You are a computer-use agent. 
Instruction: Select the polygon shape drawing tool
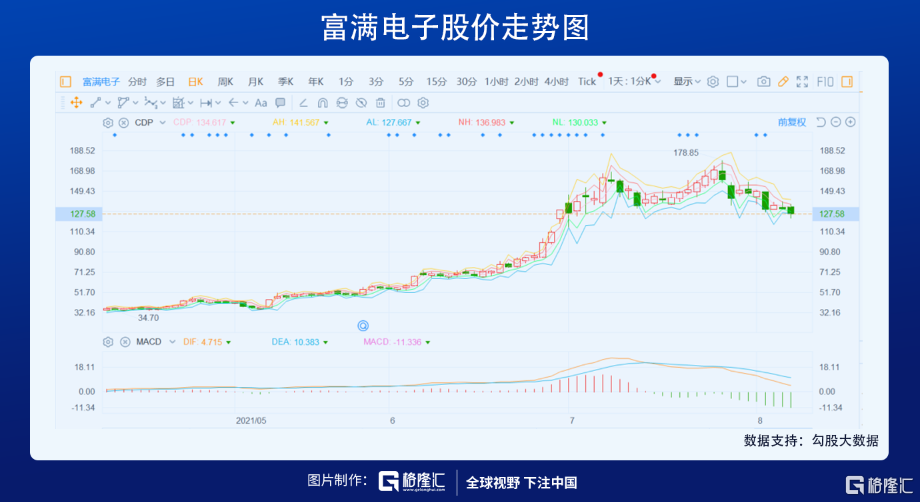point(123,103)
